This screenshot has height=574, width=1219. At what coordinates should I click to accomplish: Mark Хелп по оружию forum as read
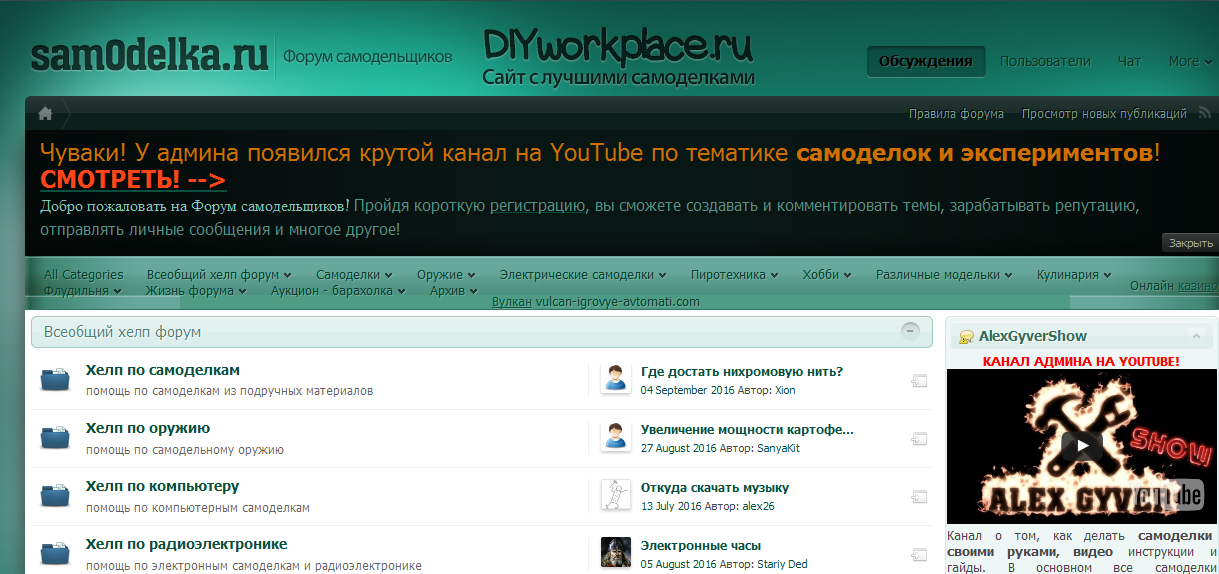[x=919, y=438]
